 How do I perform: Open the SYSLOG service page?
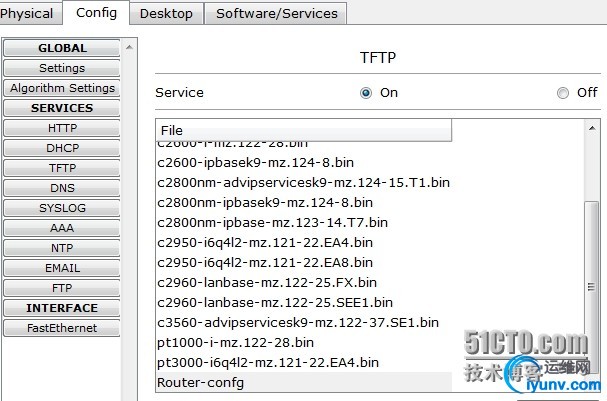click(62, 208)
